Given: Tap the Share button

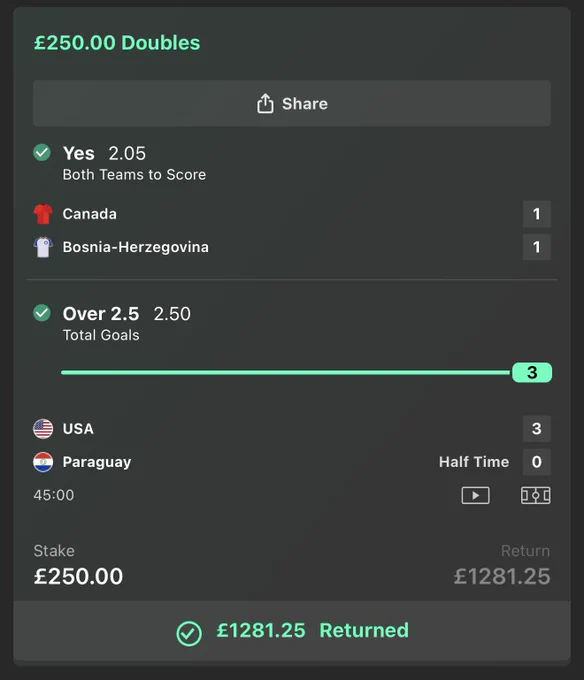Looking at the screenshot, I should (292, 103).
